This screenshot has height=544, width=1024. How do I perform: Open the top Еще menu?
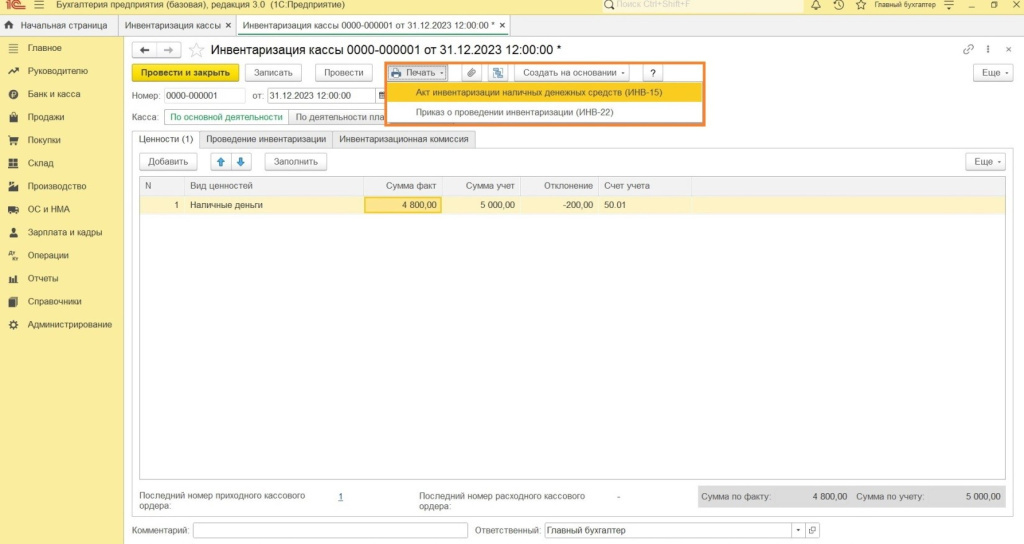tap(993, 72)
